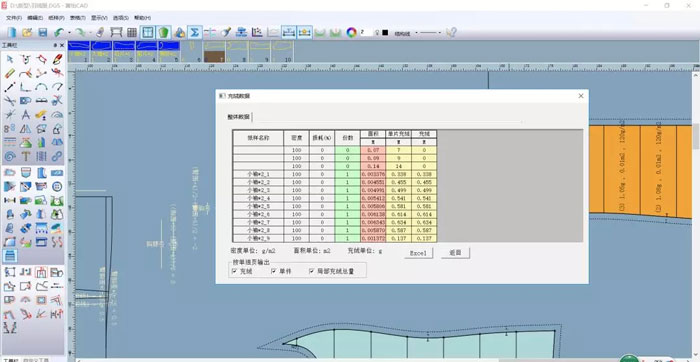Click the grid table icon in toolbar
This screenshot has height=362, width=700.
[132, 32]
